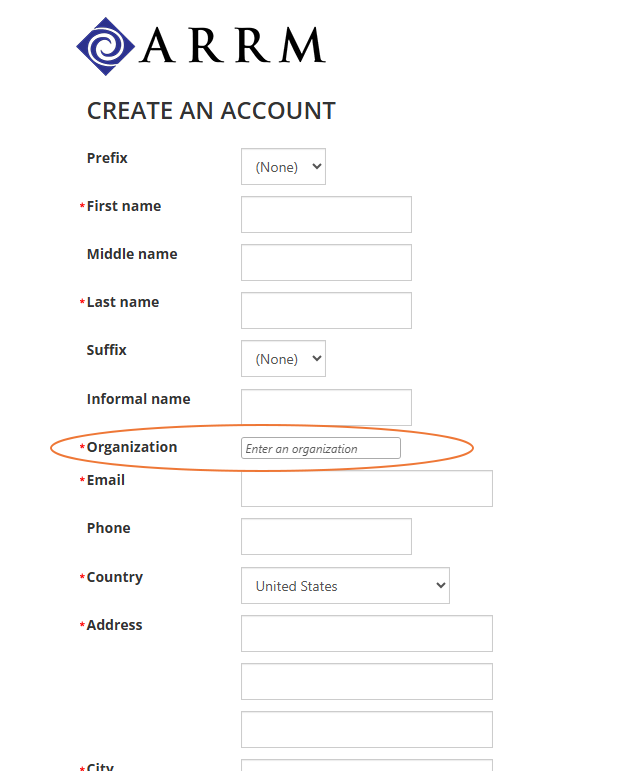Focus the Enter an organization field
The width and height of the screenshot is (624, 771).
click(x=320, y=449)
